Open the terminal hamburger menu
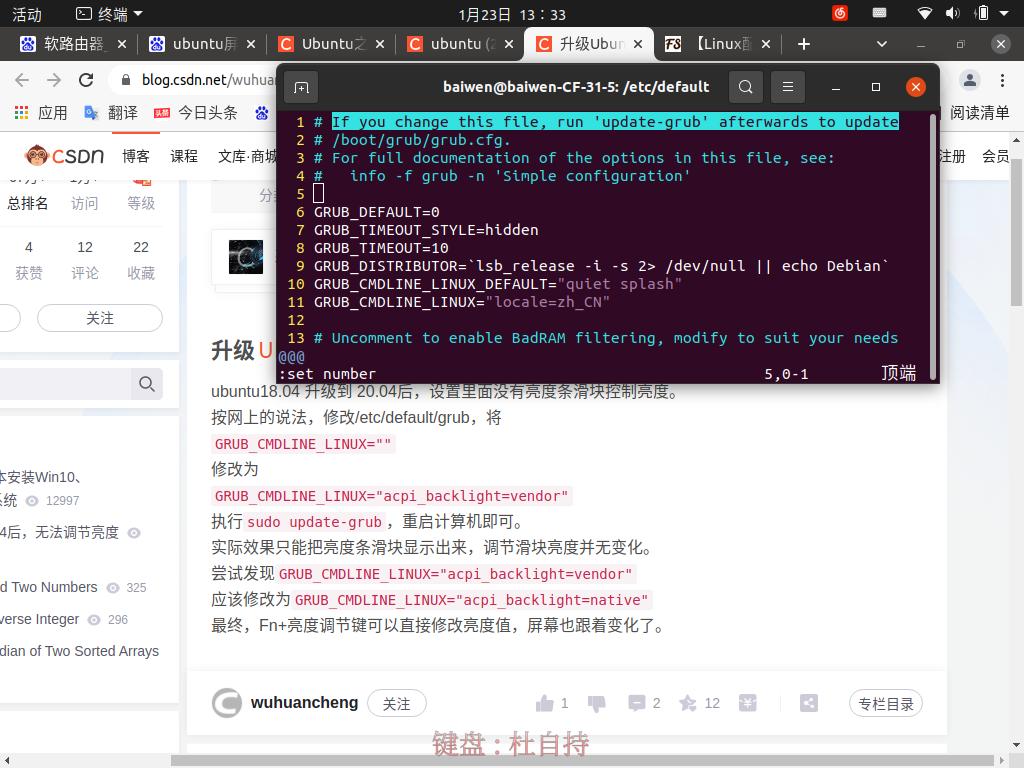The width and height of the screenshot is (1024, 768). click(788, 87)
